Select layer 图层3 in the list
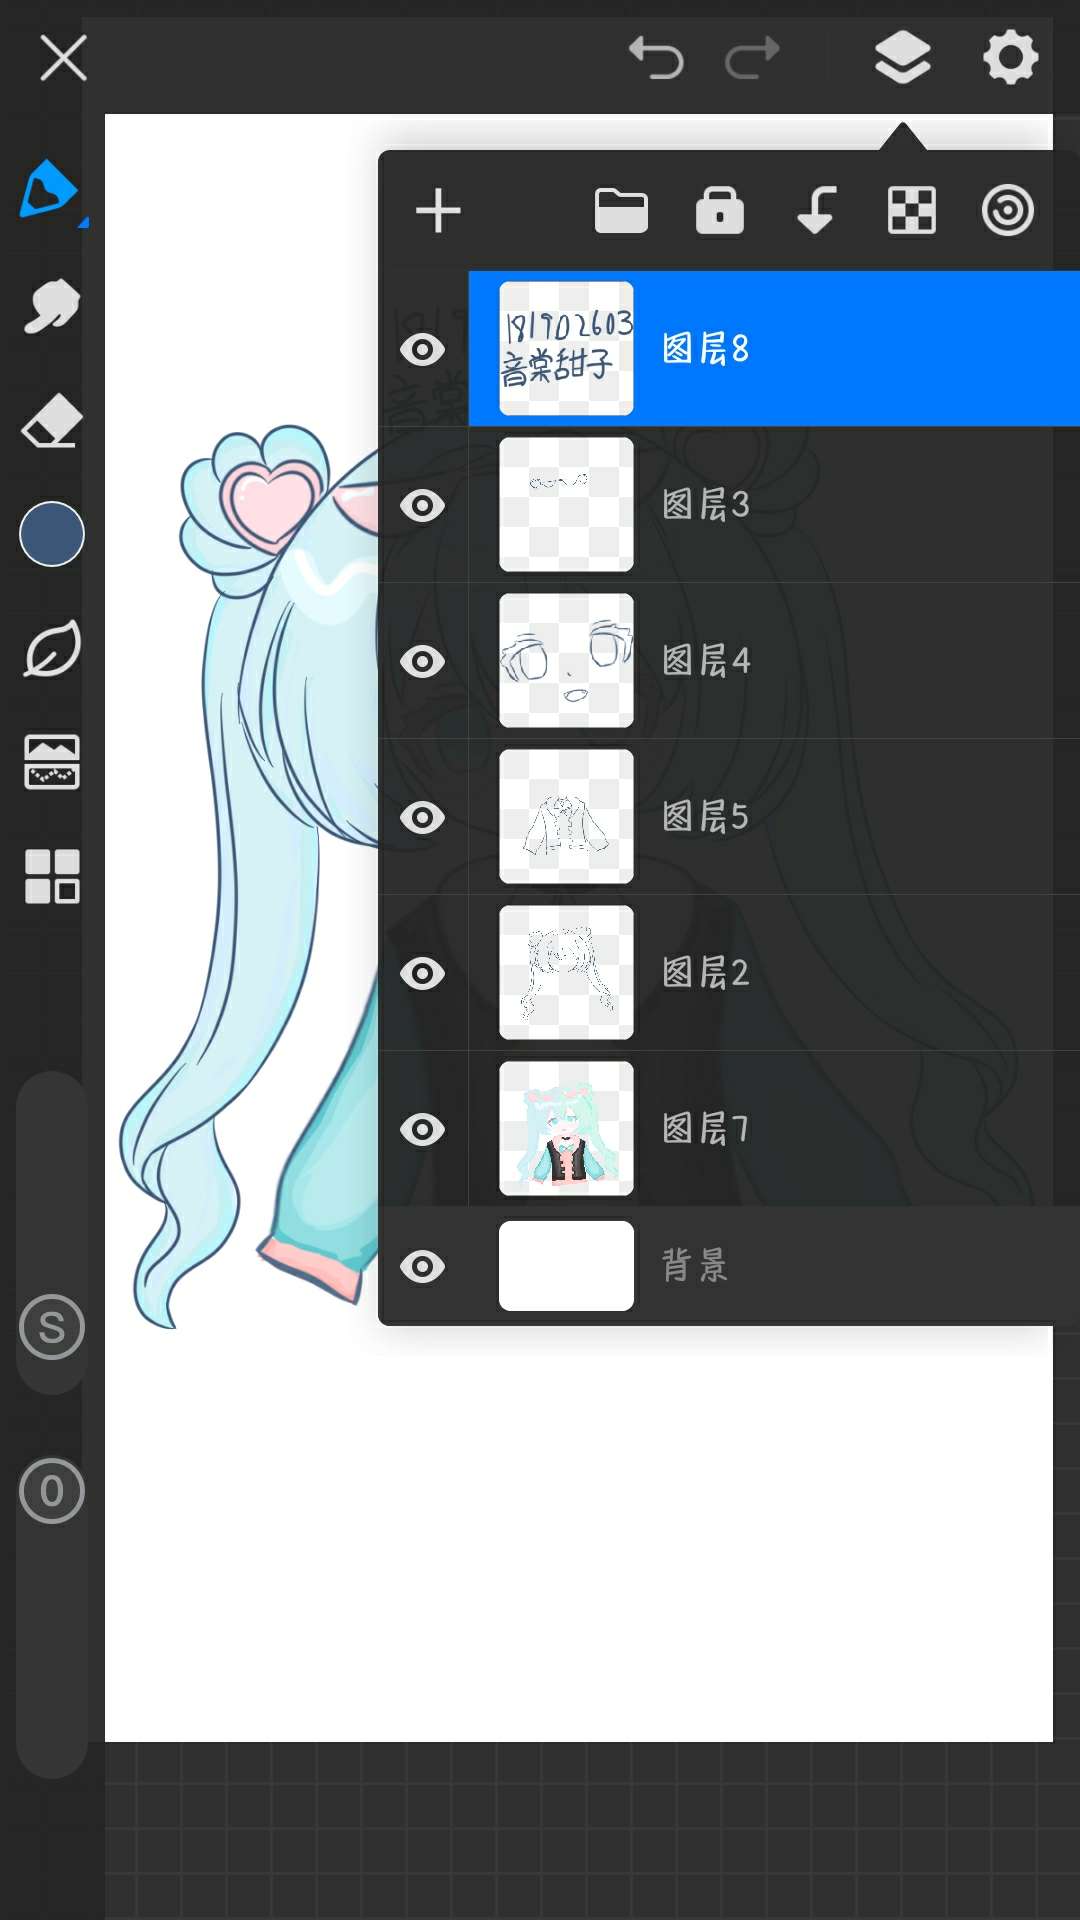 pos(800,505)
